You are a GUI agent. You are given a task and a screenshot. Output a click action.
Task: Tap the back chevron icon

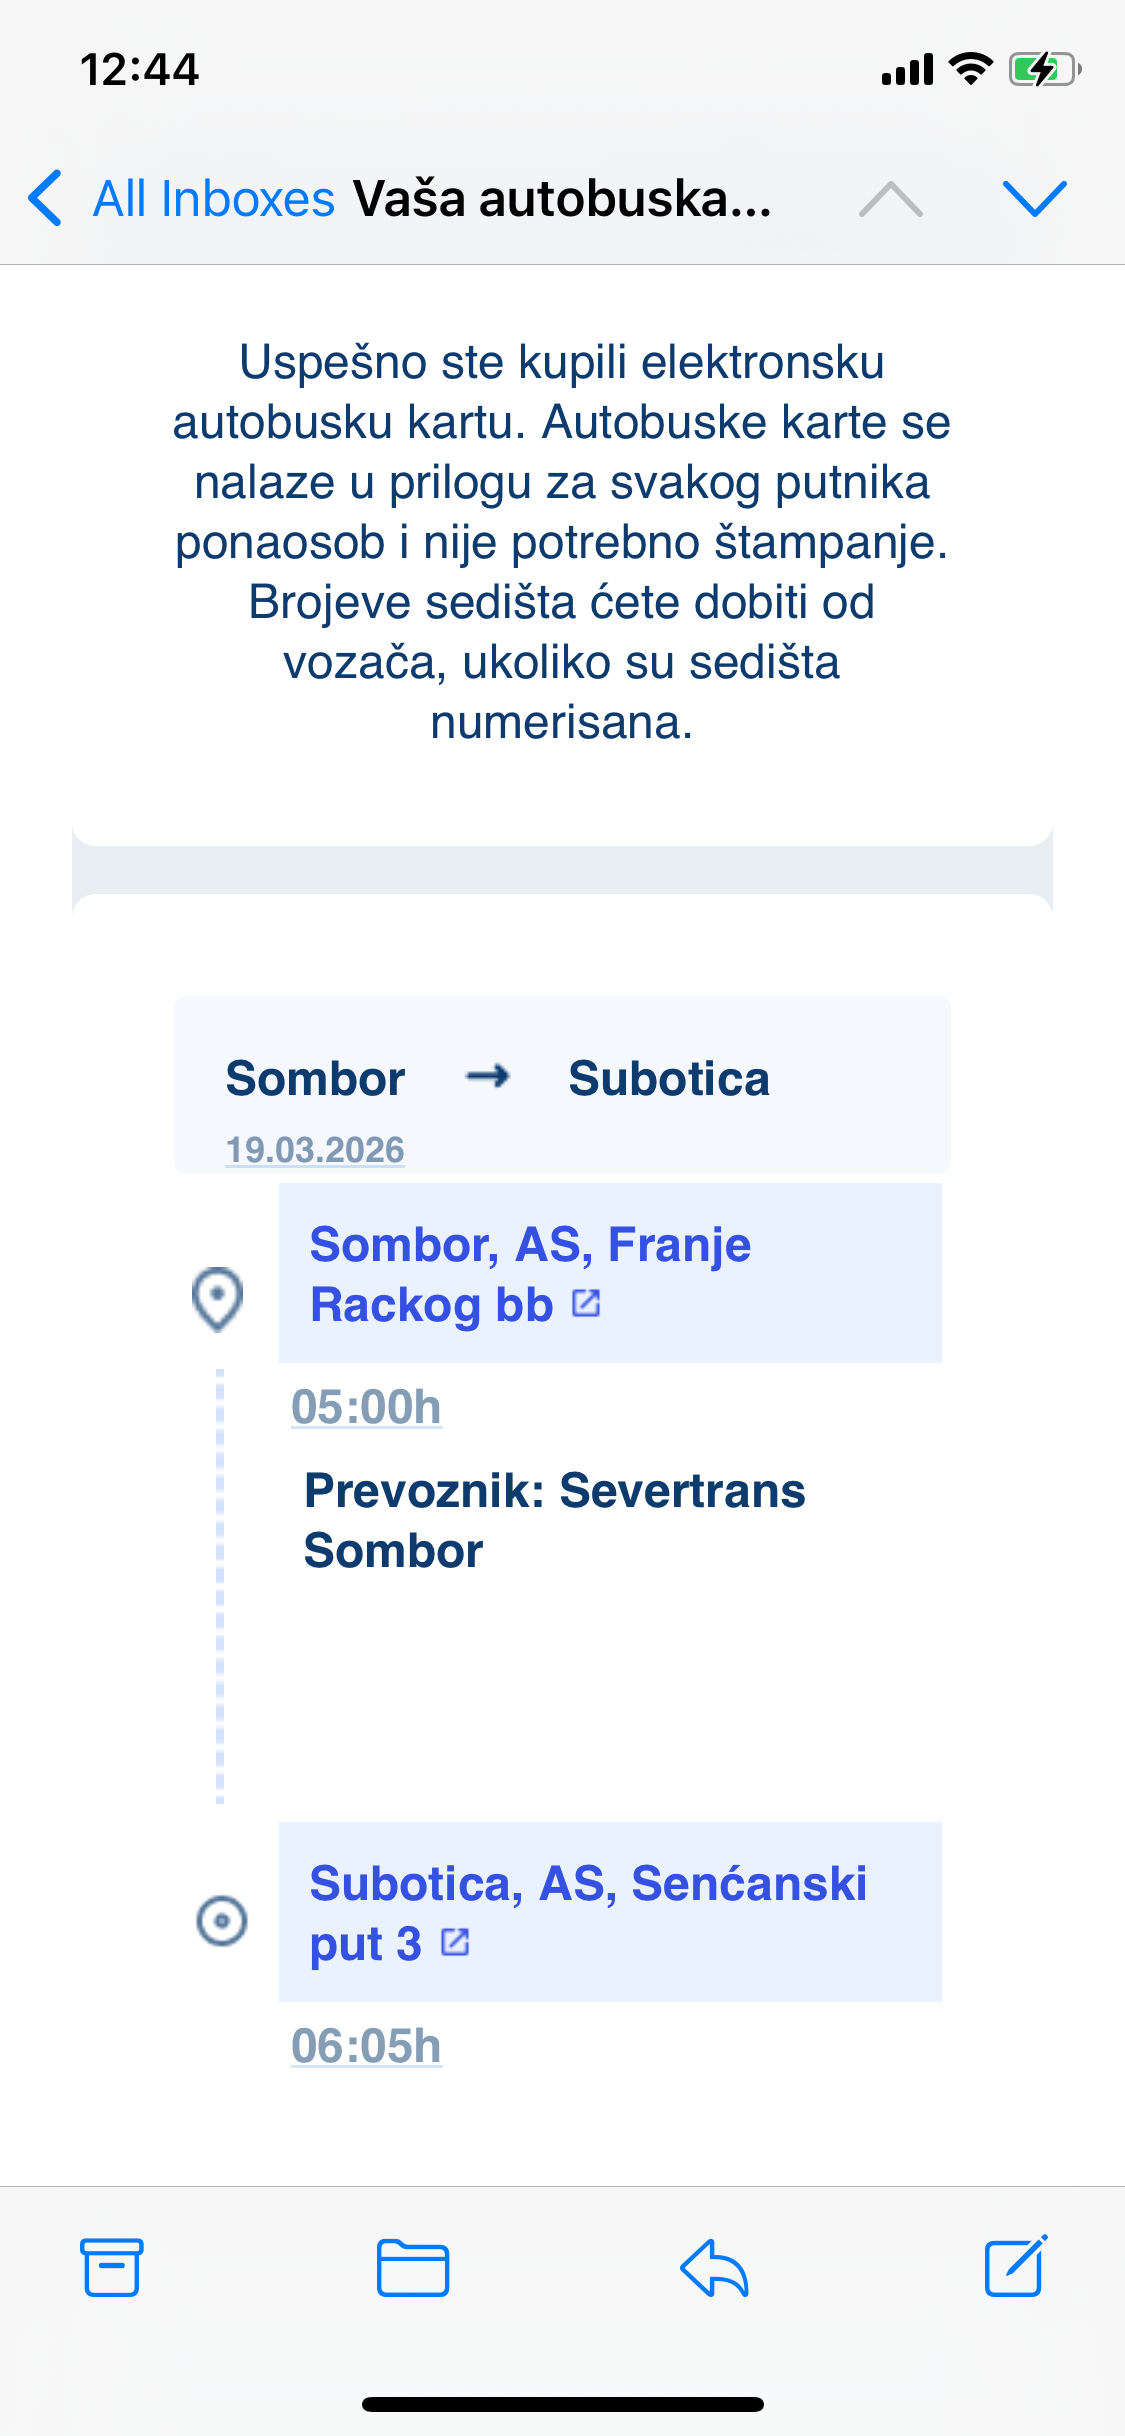tap(46, 198)
